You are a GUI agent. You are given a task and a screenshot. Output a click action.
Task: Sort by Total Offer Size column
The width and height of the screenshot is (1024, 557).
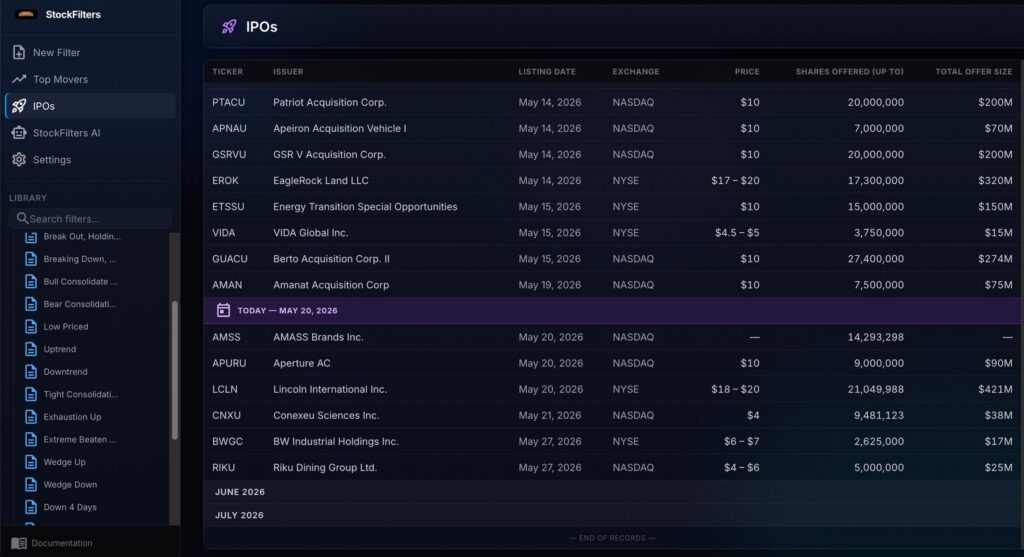tap(973, 72)
